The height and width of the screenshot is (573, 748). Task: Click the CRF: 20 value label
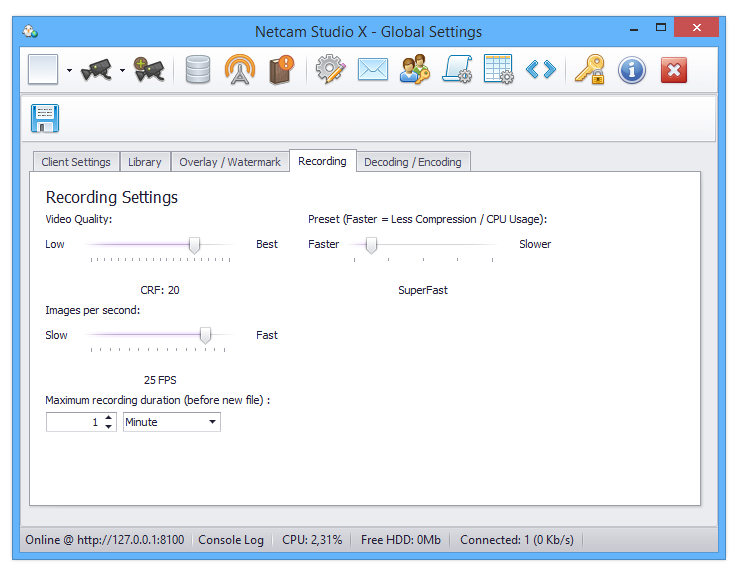(160, 290)
